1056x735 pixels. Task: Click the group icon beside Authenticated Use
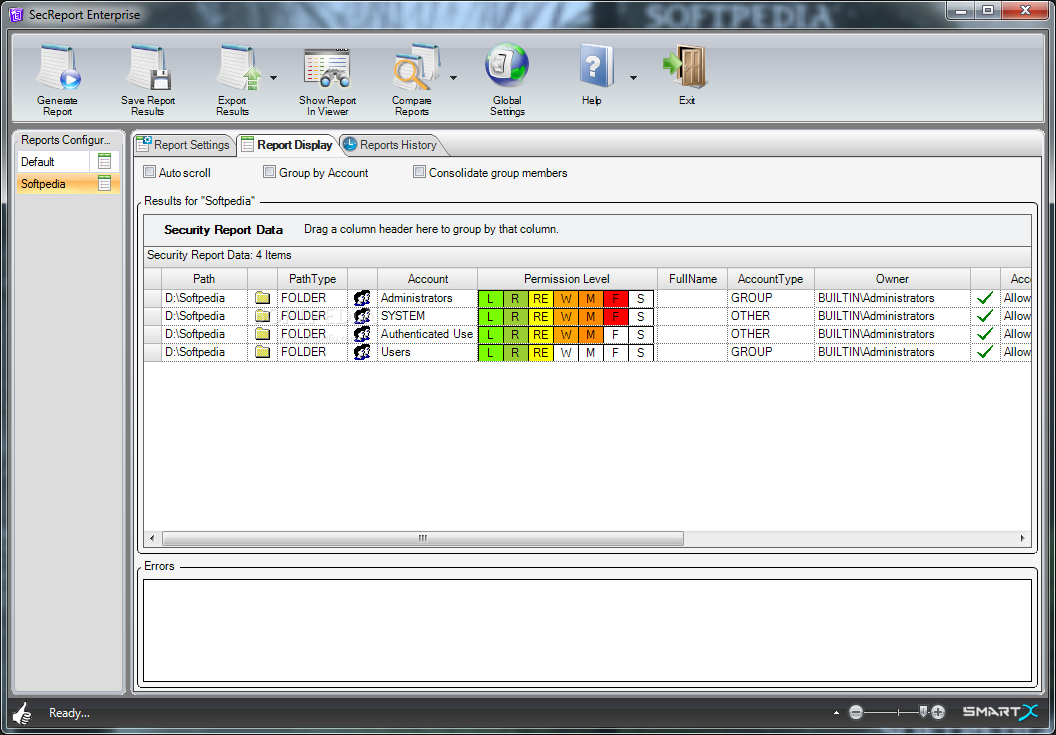pos(362,333)
